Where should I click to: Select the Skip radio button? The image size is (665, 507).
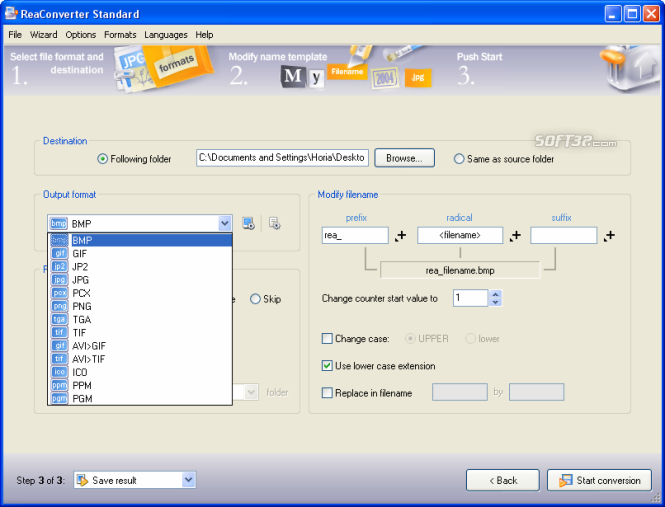(x=255, y=299)
